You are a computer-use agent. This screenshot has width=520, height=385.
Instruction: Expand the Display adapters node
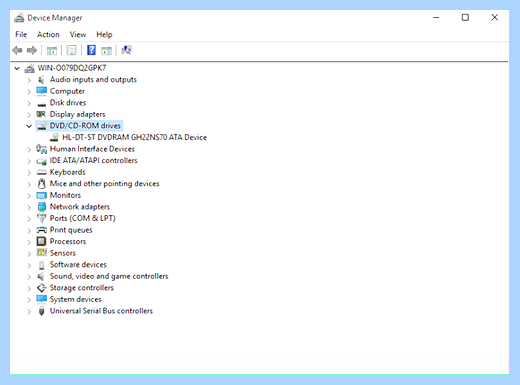[29, 115]
